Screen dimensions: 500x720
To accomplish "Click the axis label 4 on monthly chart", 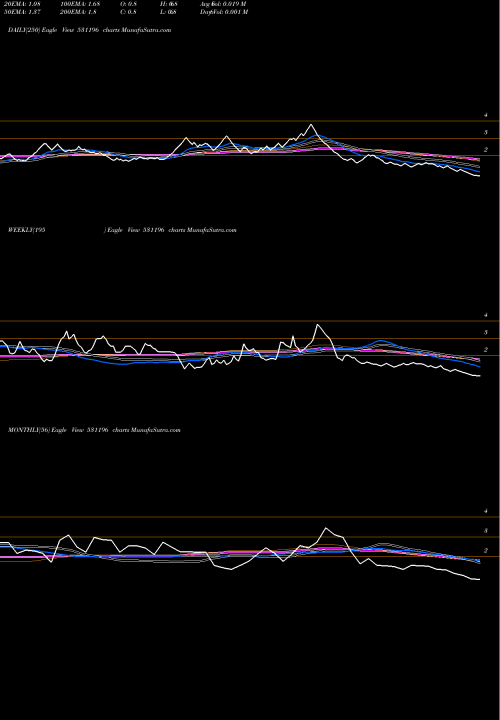I will [486, 511].
